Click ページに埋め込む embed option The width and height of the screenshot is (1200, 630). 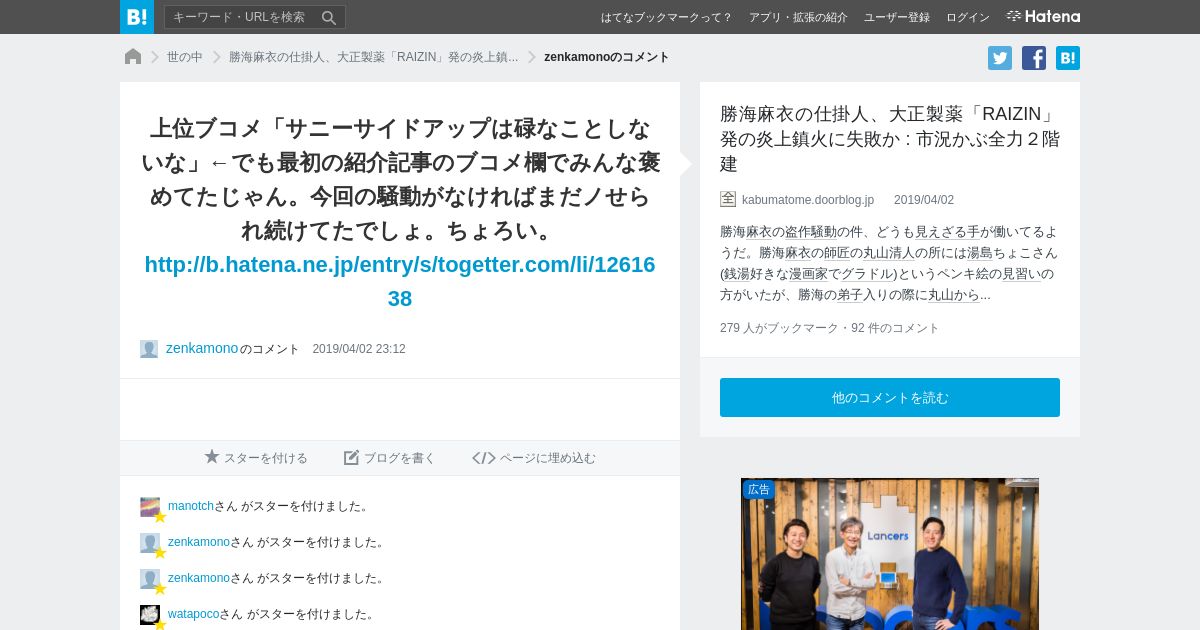(534, 457)
